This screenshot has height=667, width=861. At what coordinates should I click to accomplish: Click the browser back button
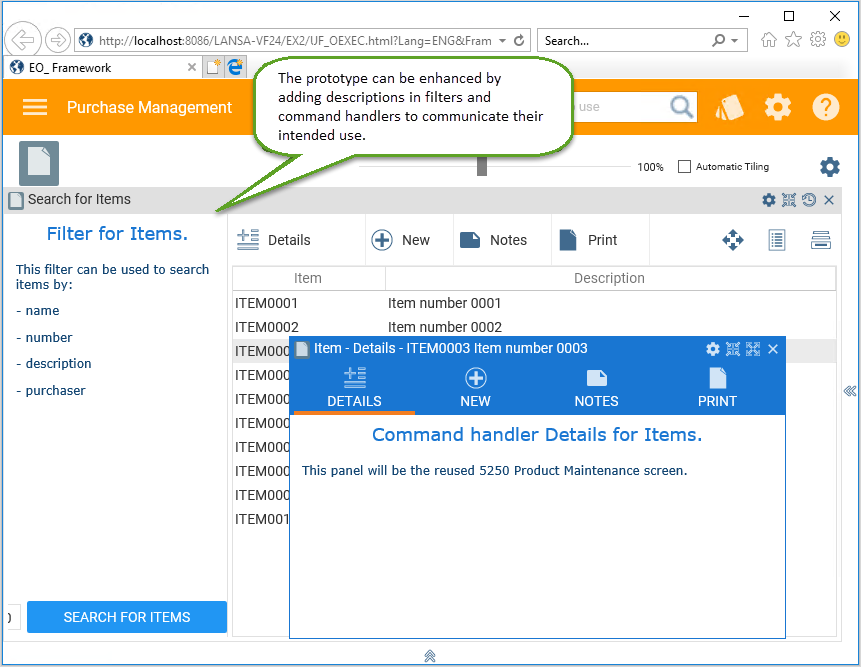[x=23, y=40]
